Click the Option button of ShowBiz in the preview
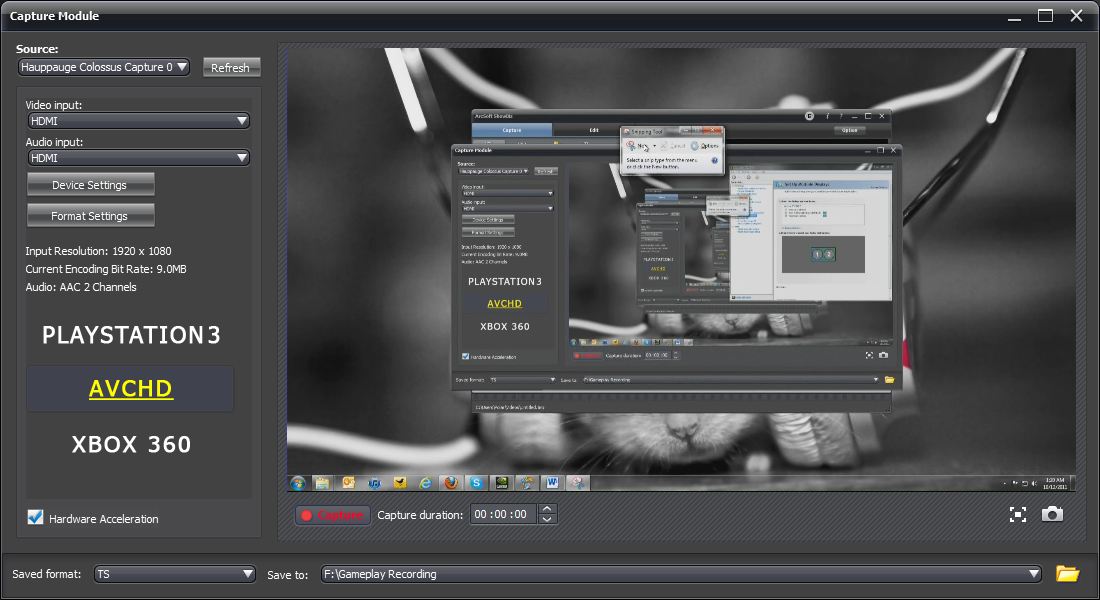This screenshot has height=600, width=1100. click(x=850, y=130)
